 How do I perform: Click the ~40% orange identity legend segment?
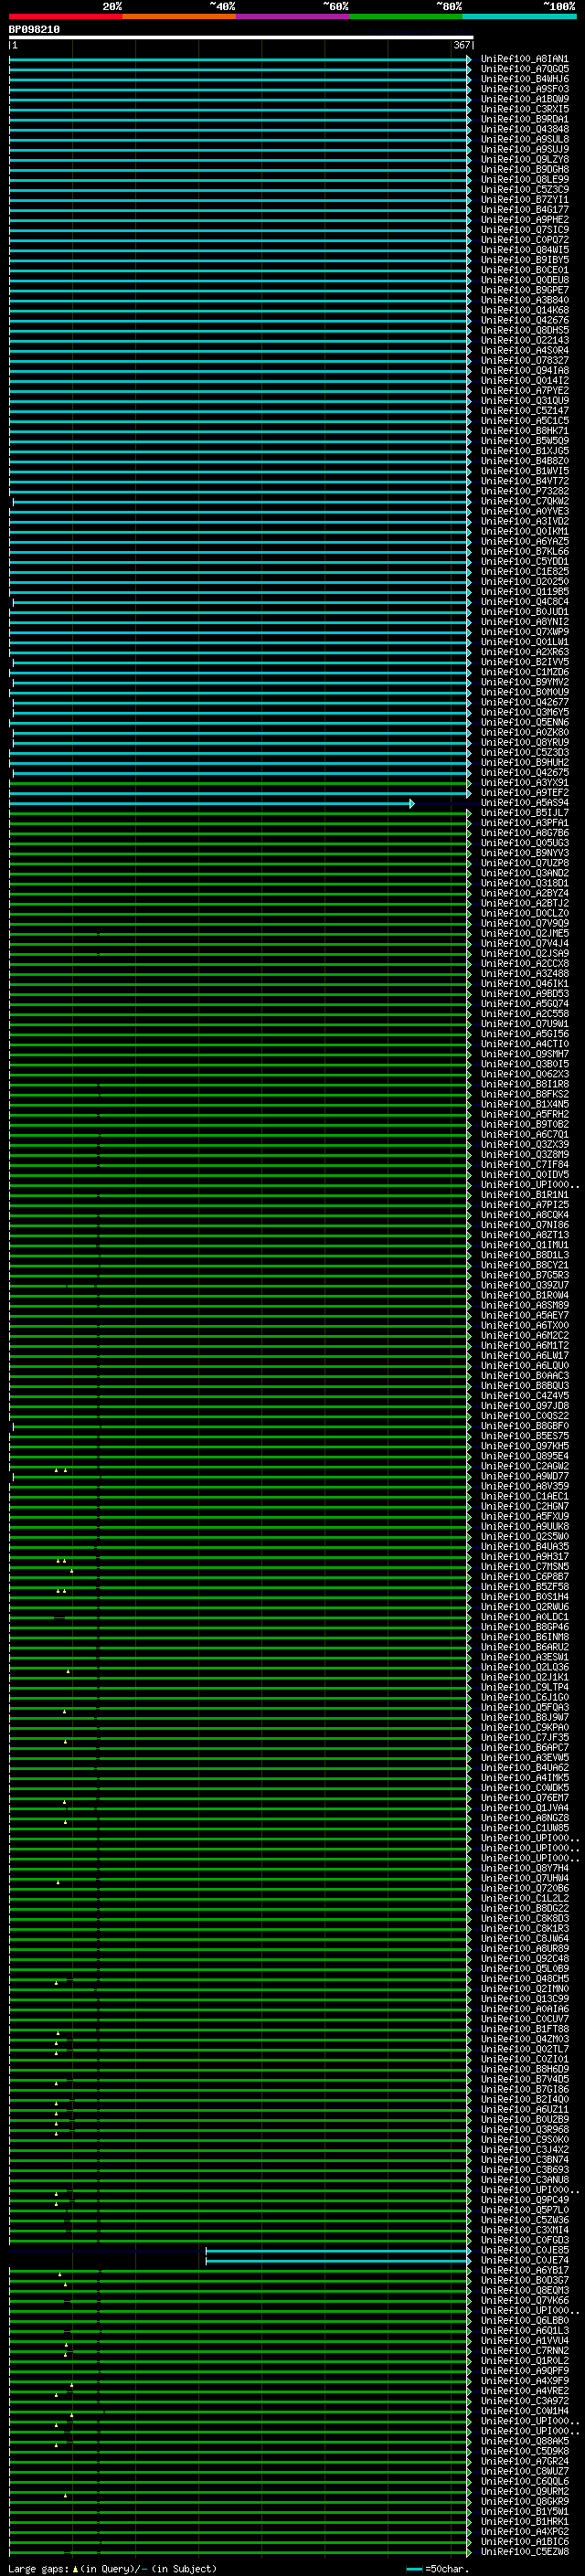179,16
